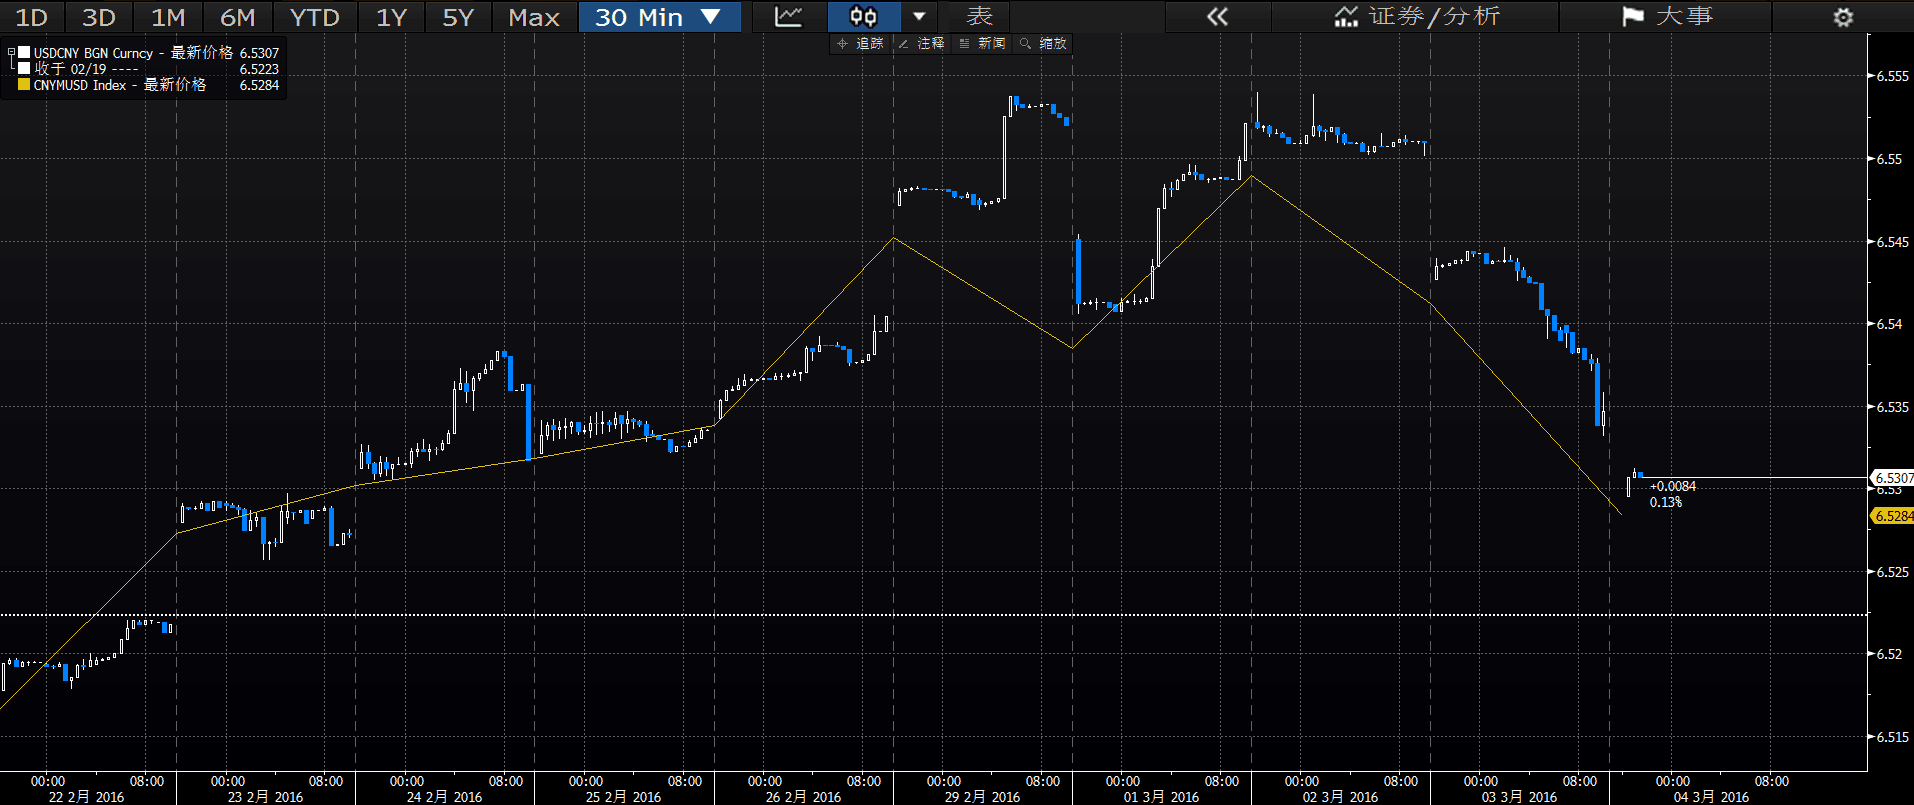The height and width of the screenshot is (805, 1914).
Task: Click the 04 3月 2016 date label
Action: (x=1711, y=797)
